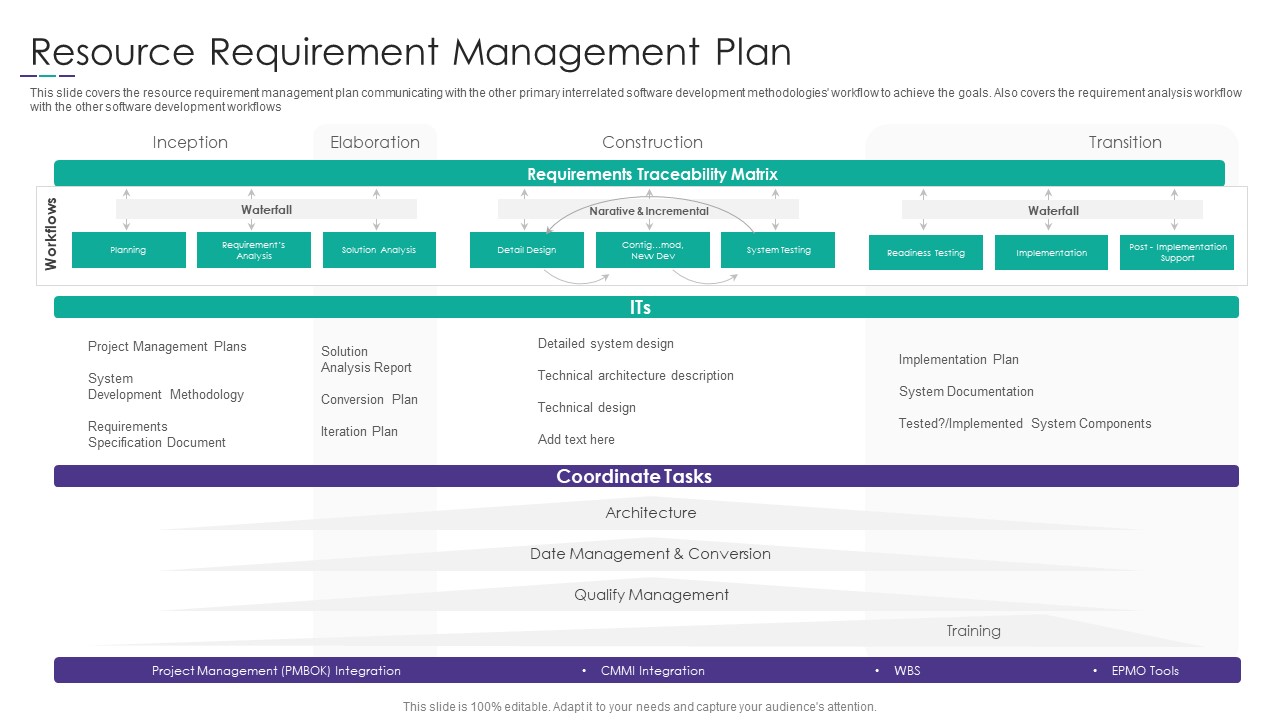This screenshot has height=720, width=1280.
Task: Click the Post-Implementation Support box
Action: click(1177, 253)
